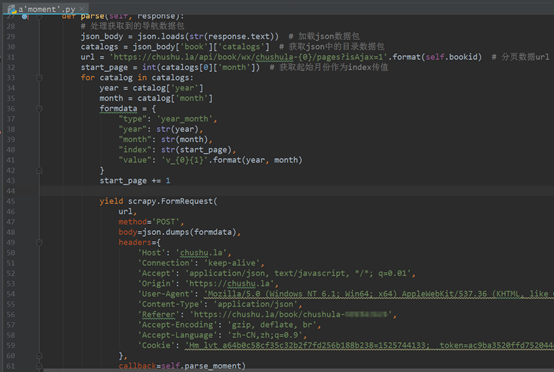This screenshot has width=554, height=372.
Task: Click the 'User-Agent' Mozilla string
Action: [x=379, y=294]
